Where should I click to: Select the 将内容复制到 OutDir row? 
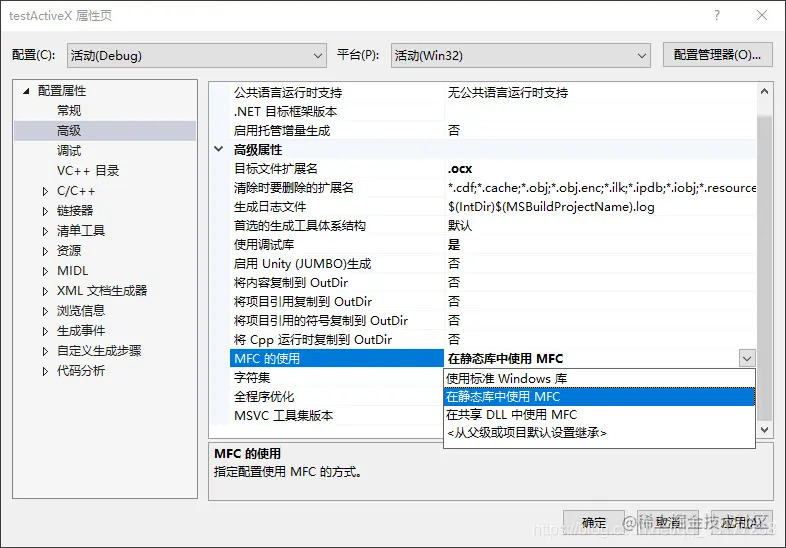pos(493,283)
